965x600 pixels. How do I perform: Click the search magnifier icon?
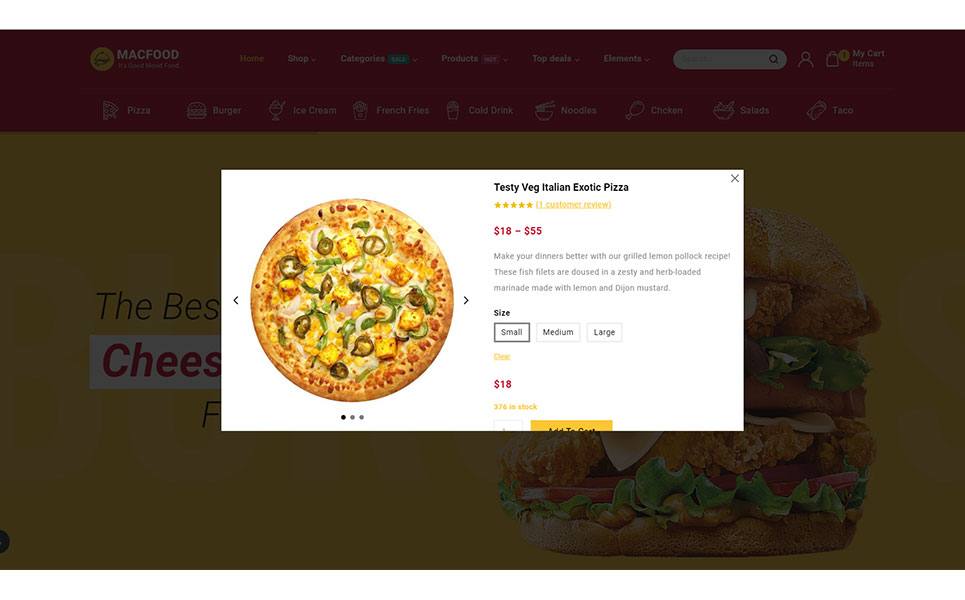773,59
